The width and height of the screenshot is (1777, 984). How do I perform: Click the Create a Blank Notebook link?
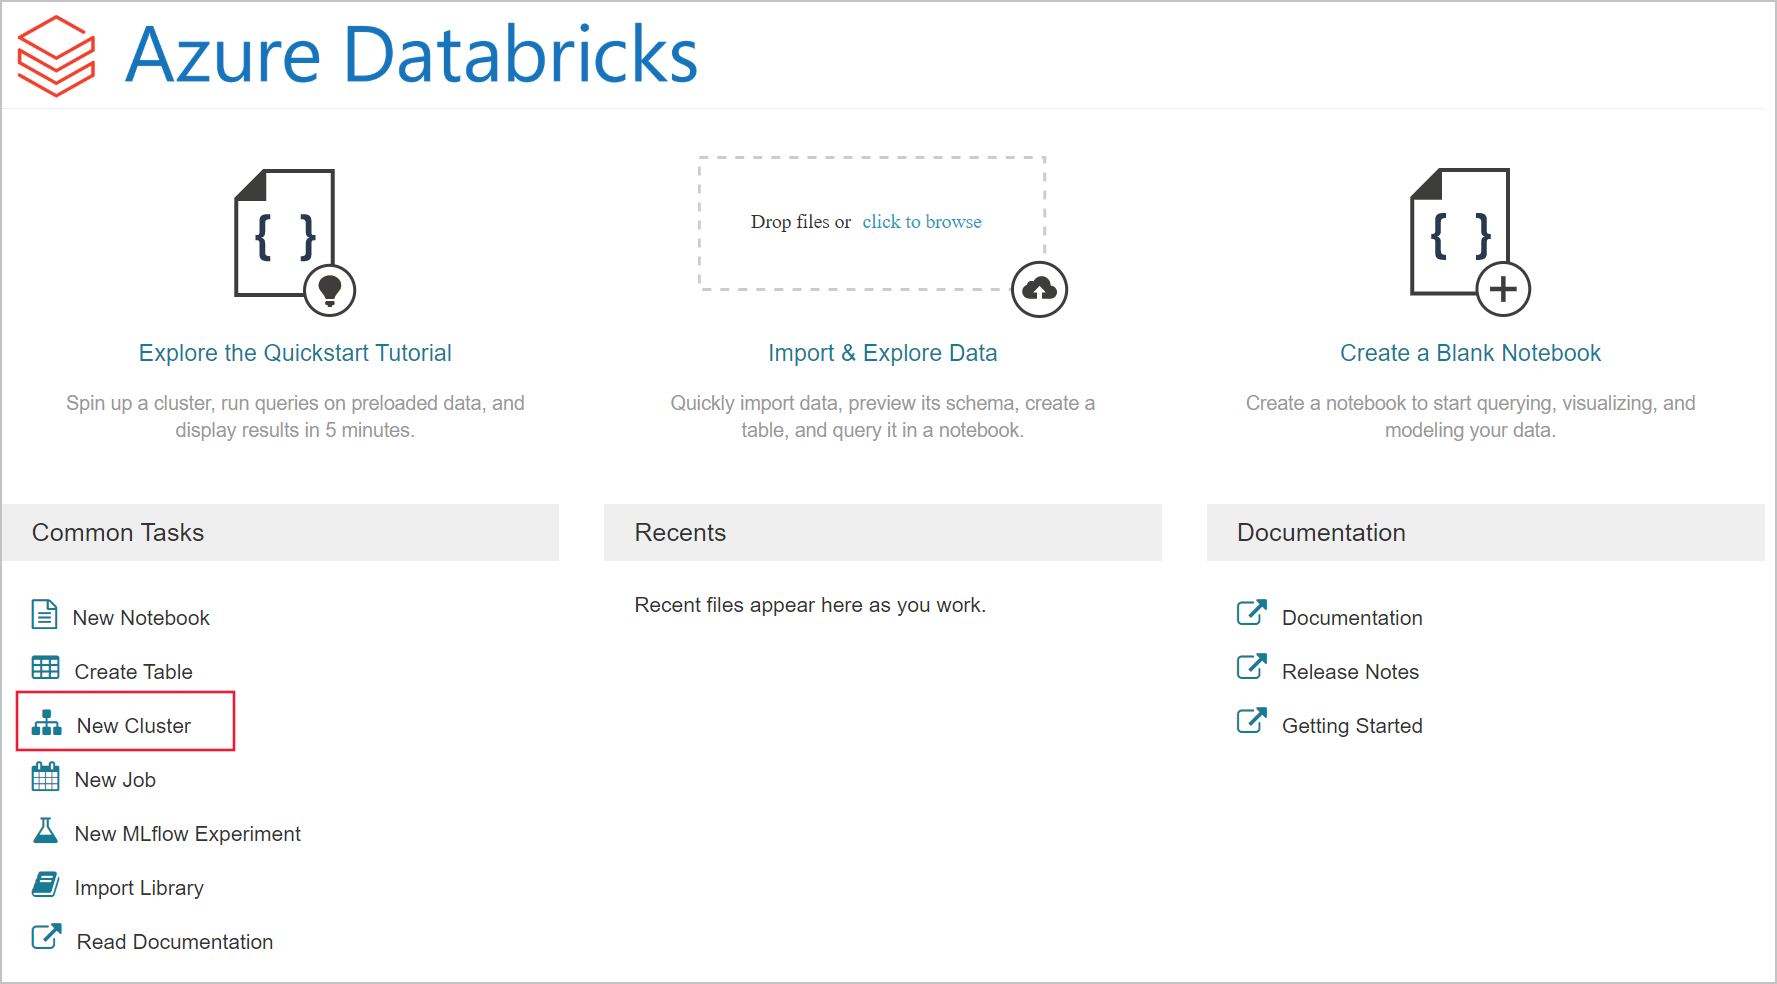tap(1470, 352)
